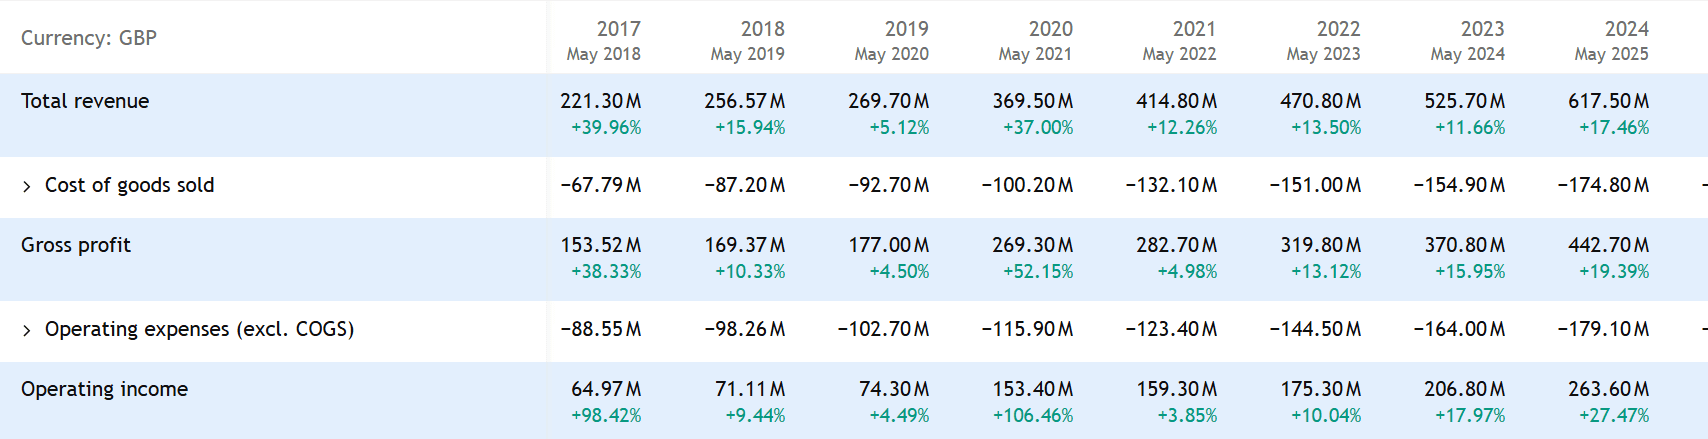
Task: Select 2023 operating income value 206.80M
Action: point(1464,389)
